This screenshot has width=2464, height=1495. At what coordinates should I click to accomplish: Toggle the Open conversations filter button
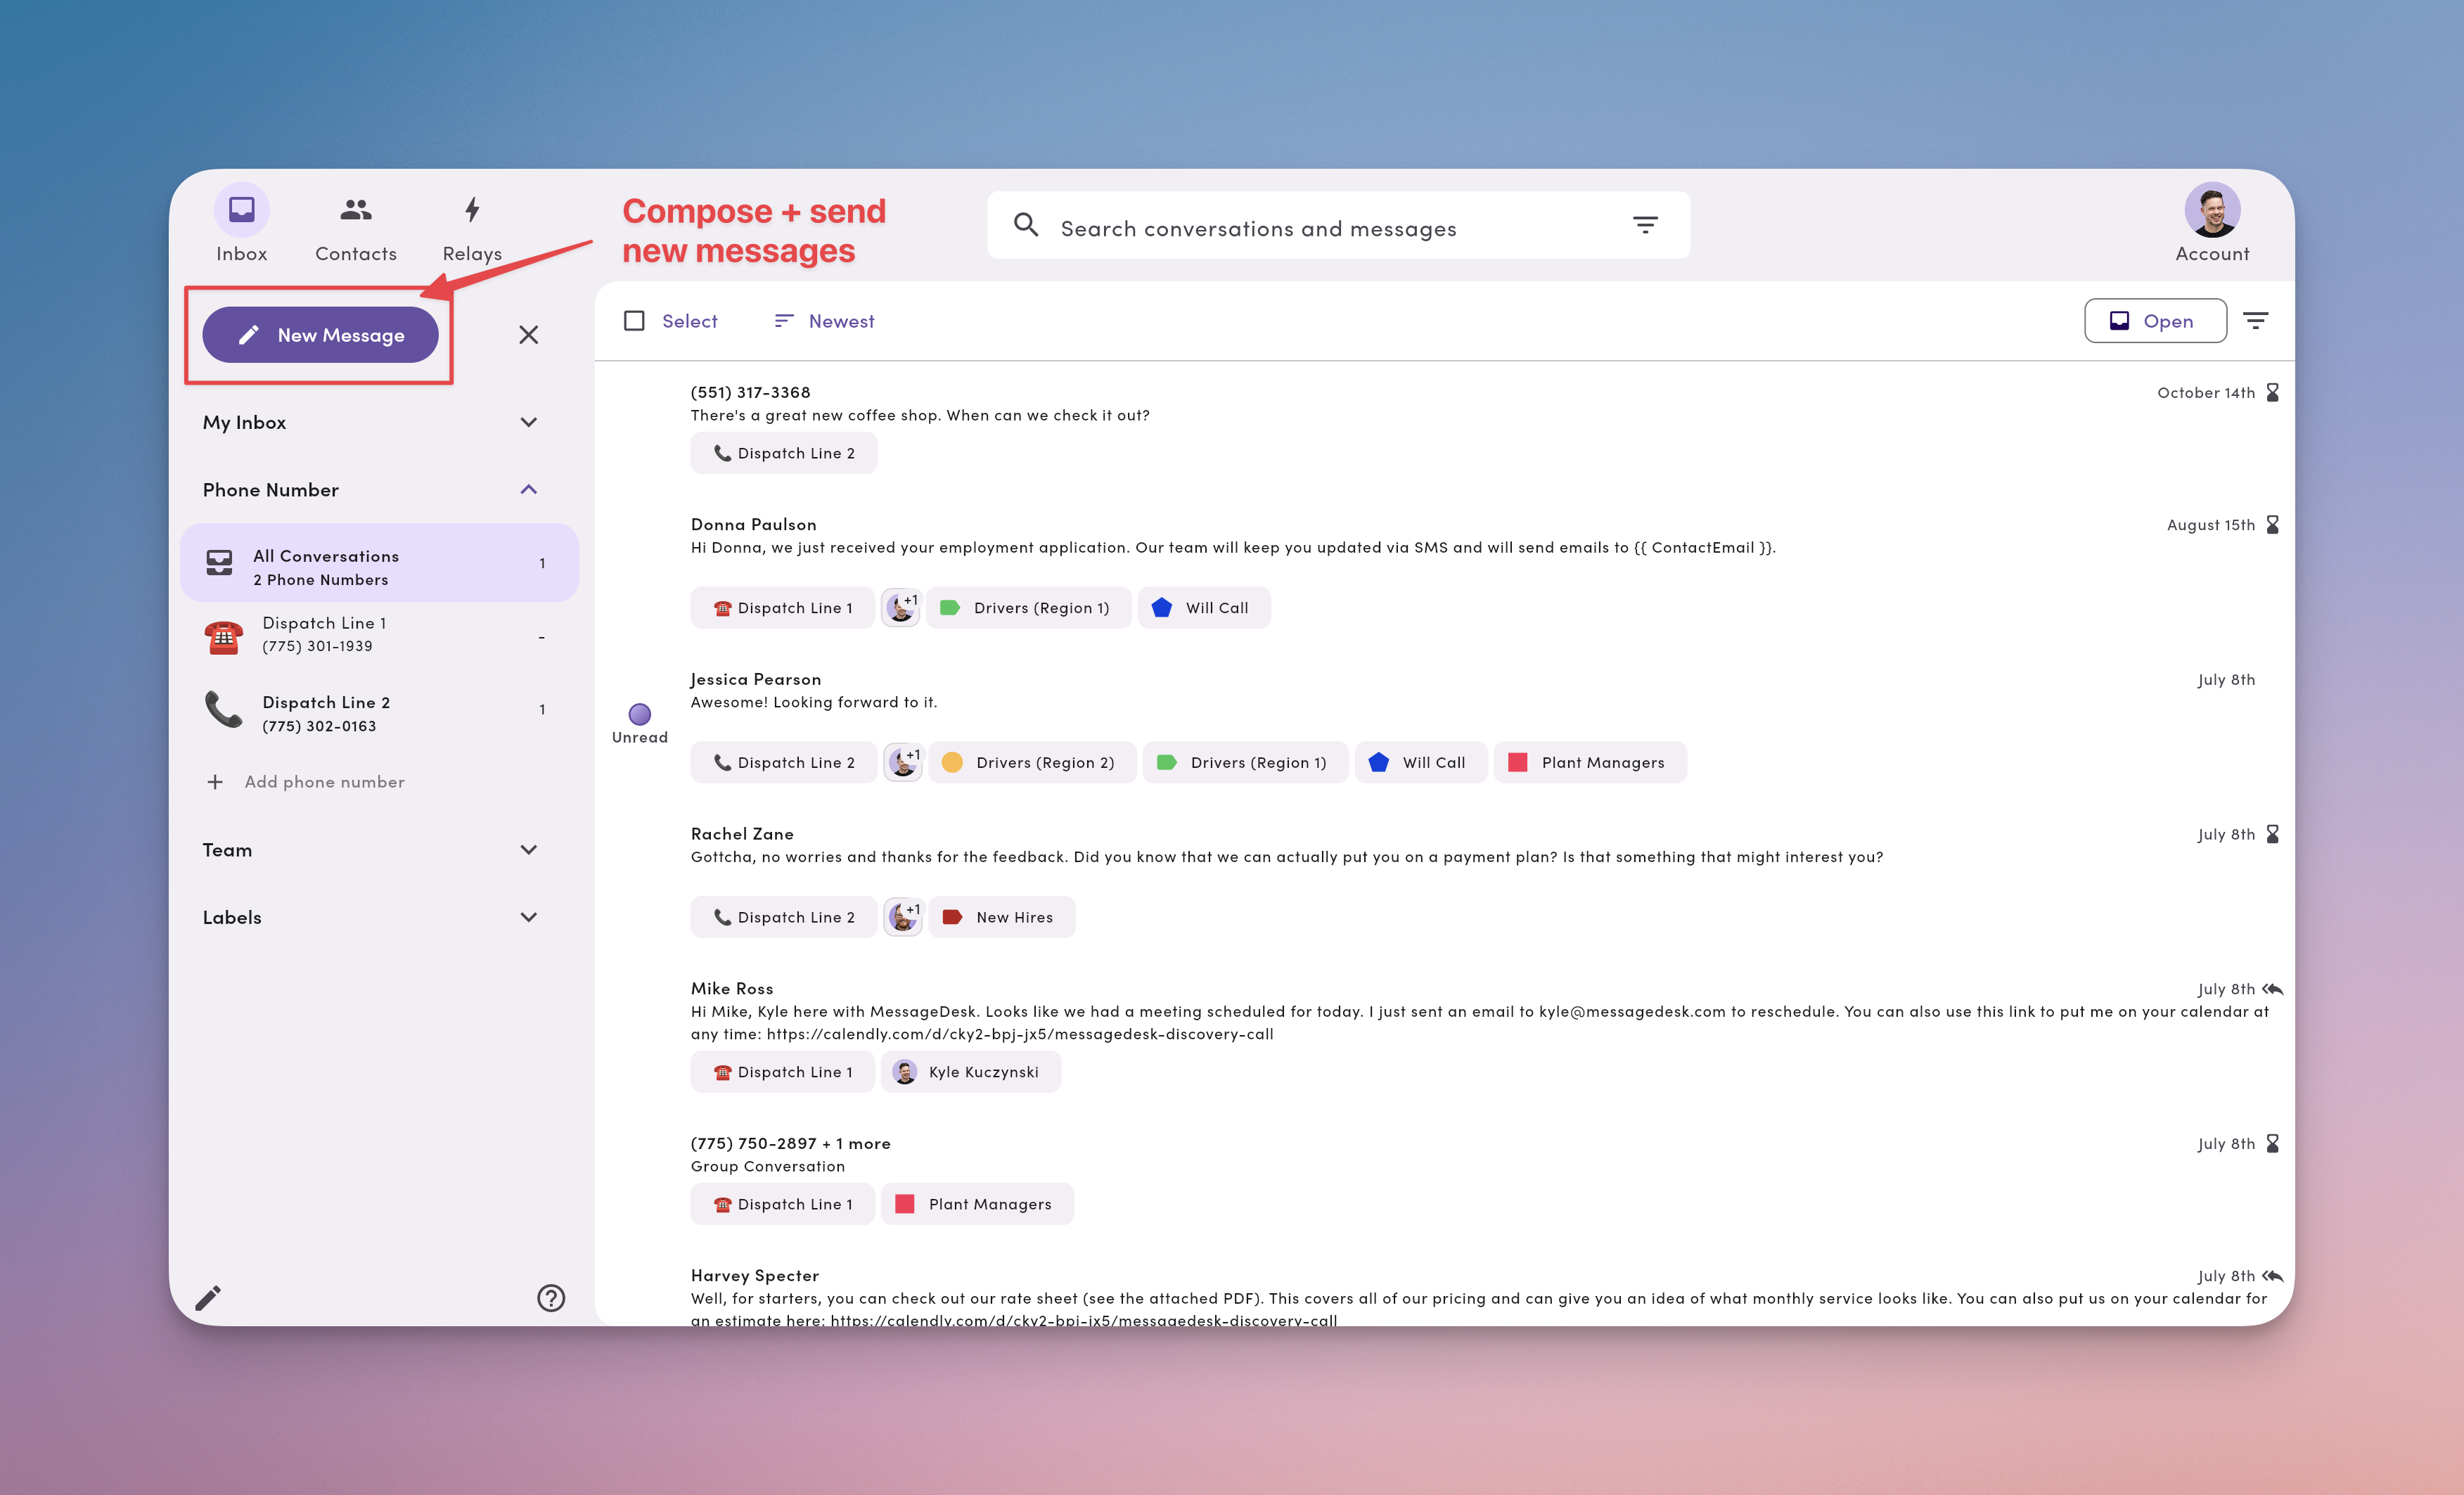pos(2154,321)
